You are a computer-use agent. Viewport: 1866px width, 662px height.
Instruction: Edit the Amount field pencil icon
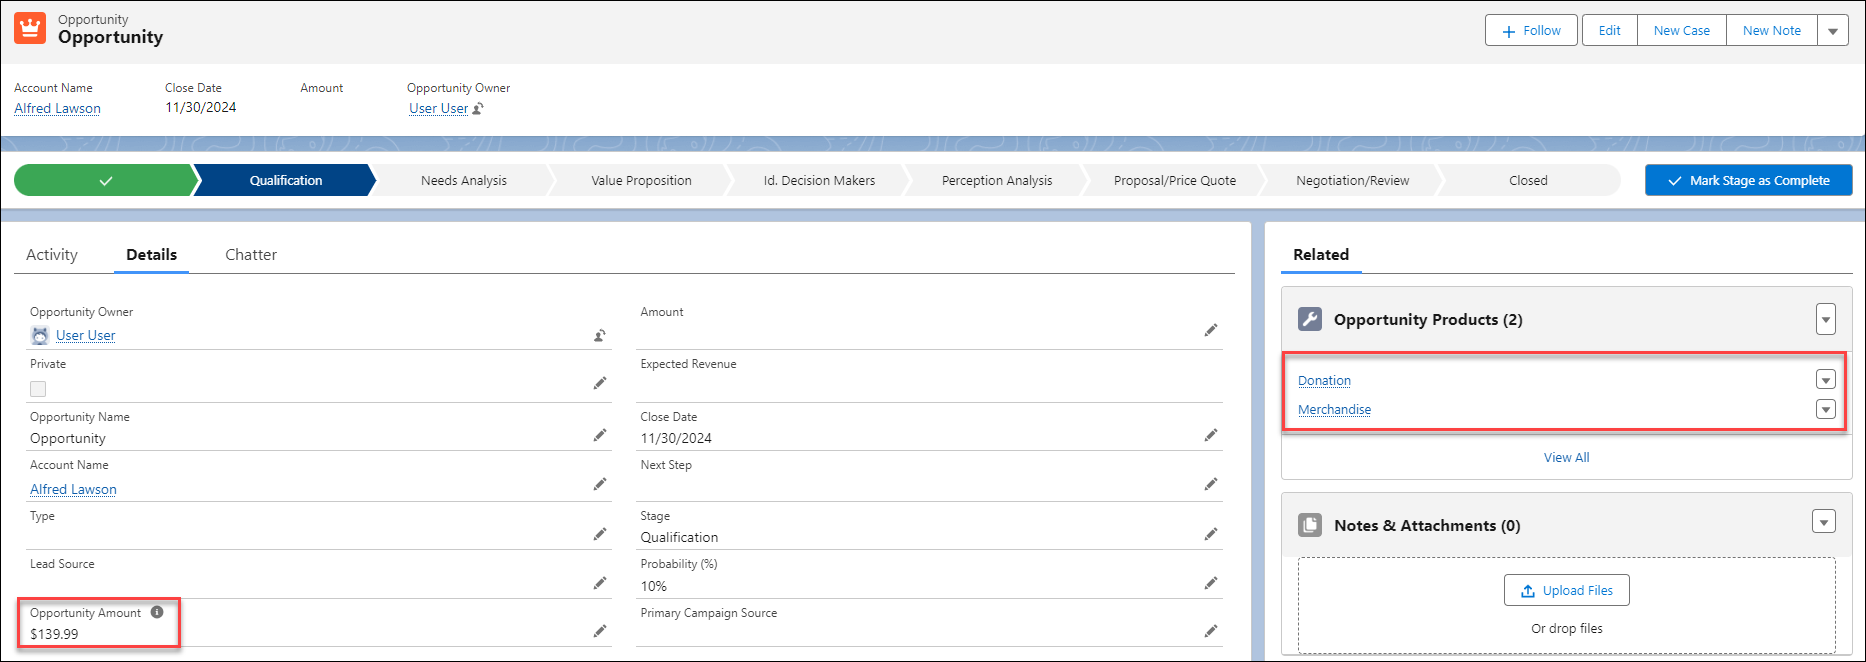(1210, 330)
